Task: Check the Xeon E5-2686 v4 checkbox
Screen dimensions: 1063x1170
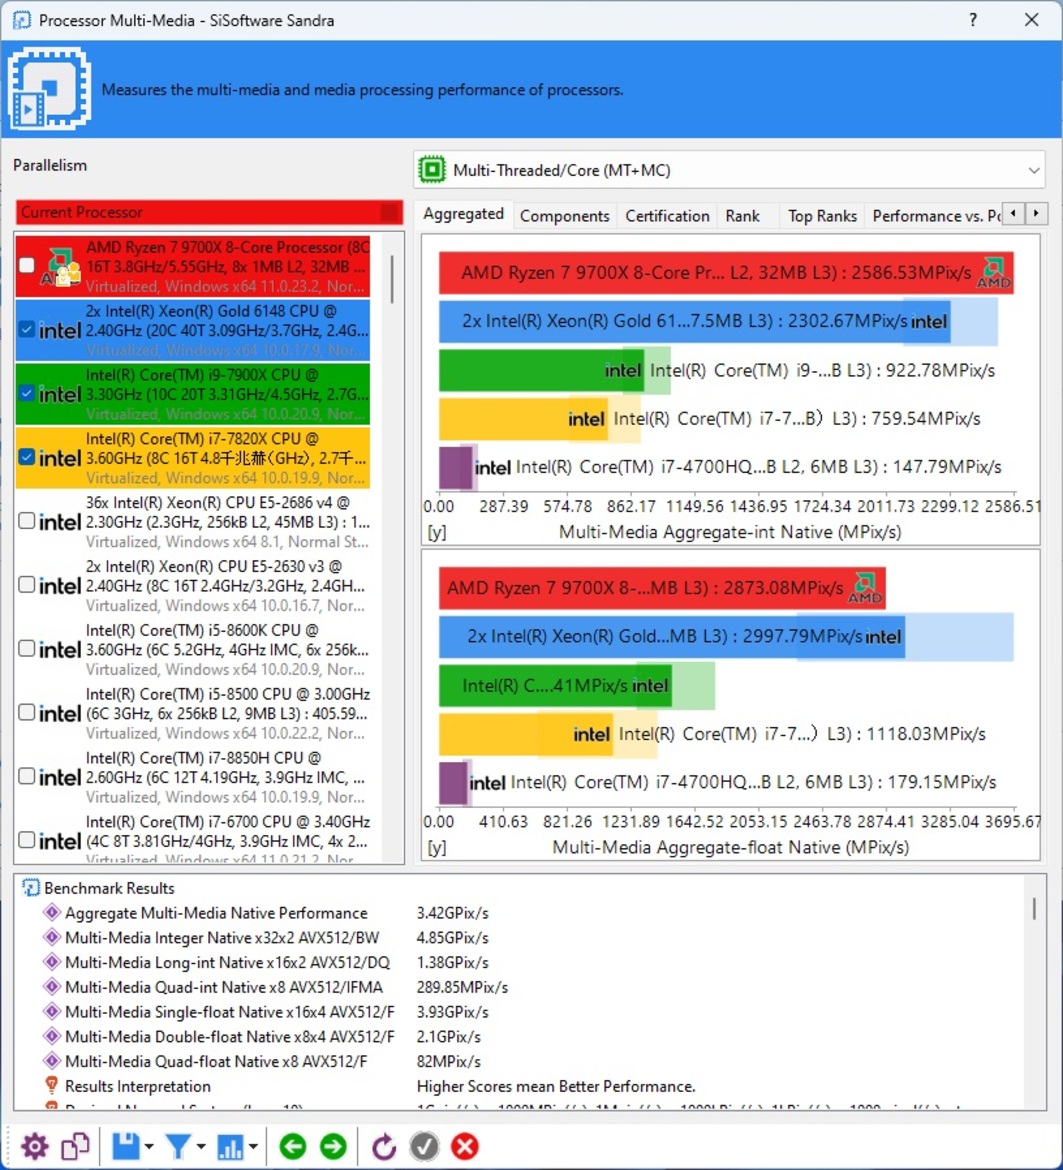Action: coord(27,520)
